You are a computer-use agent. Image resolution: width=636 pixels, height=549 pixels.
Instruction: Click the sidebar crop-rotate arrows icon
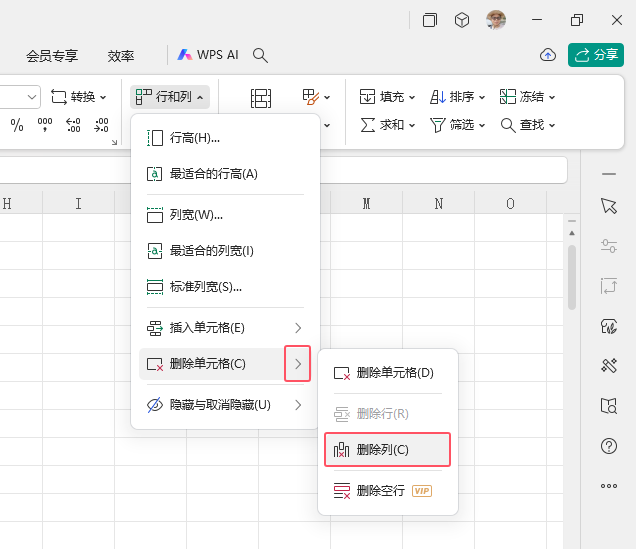tap(608, 286)
